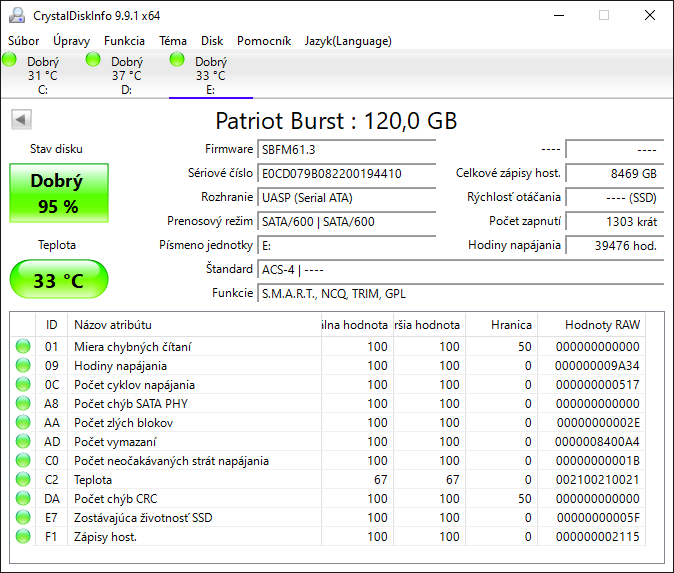Click green status circle for drive E:
Screen dimensions: 674x573
[177, 59]
